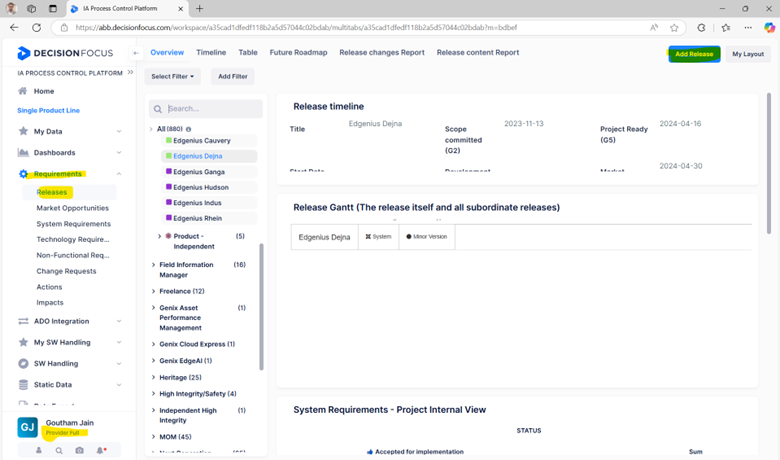Click the Add Filter button

[232, 77]
